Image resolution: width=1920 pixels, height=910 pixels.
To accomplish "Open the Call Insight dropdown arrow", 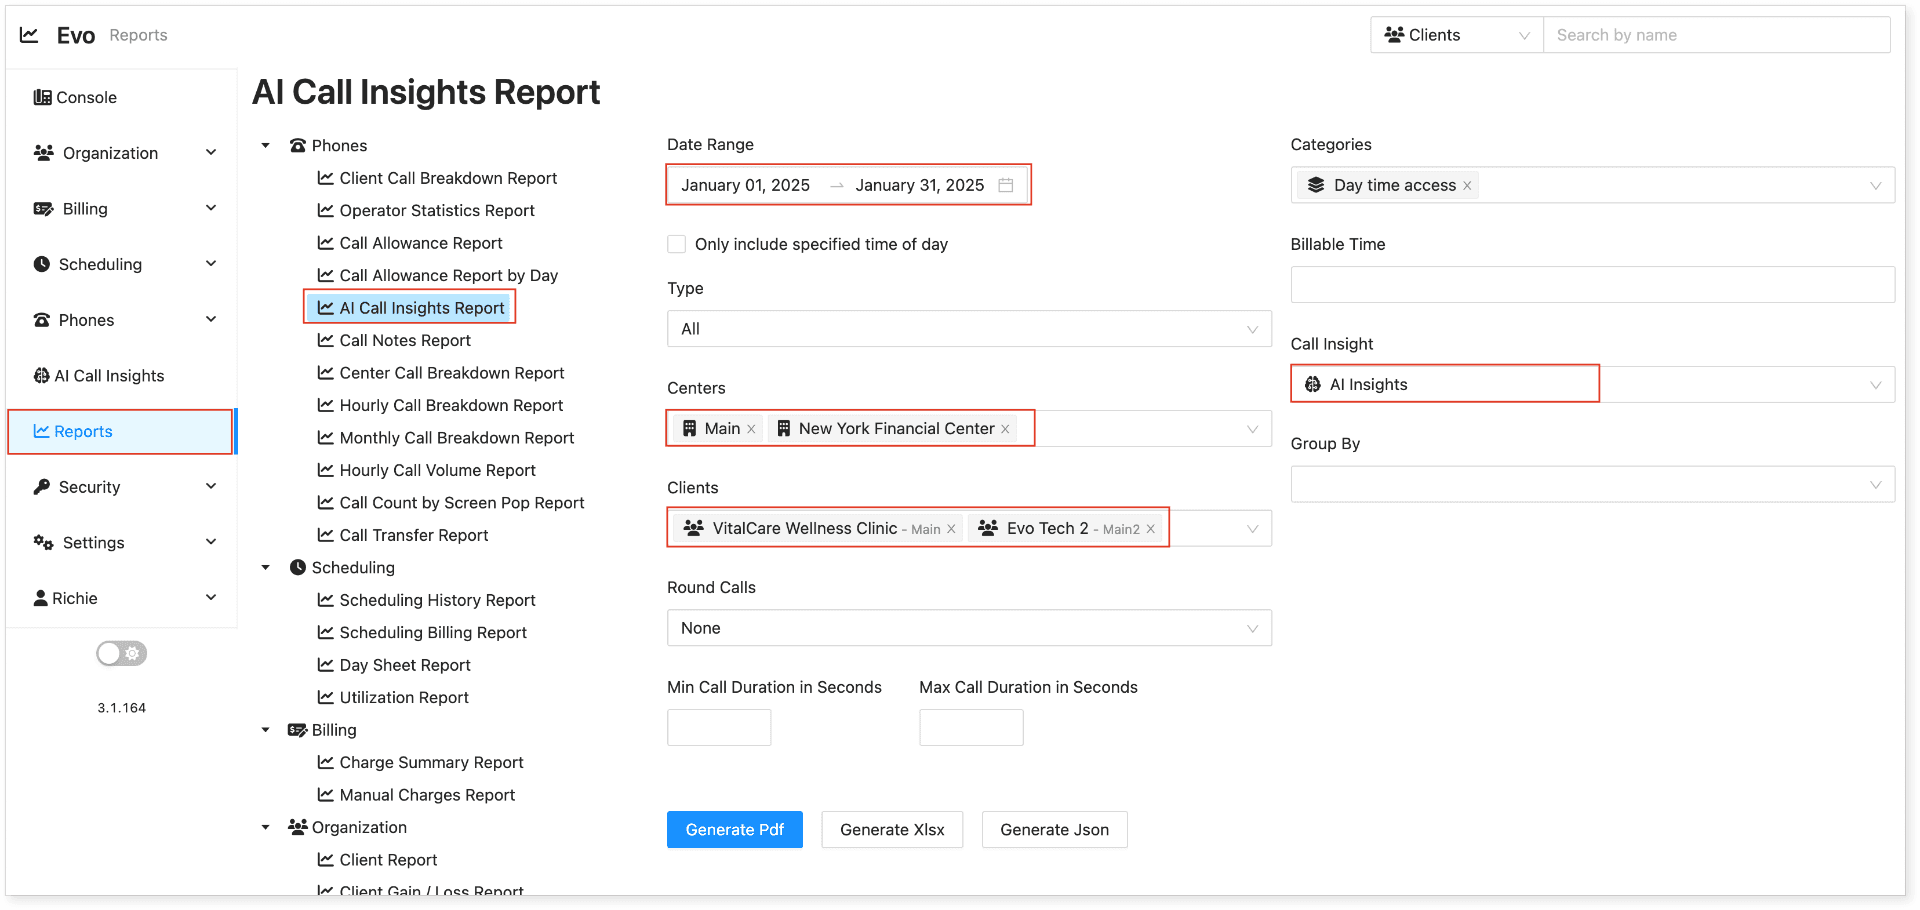I will click(1875, 385).
